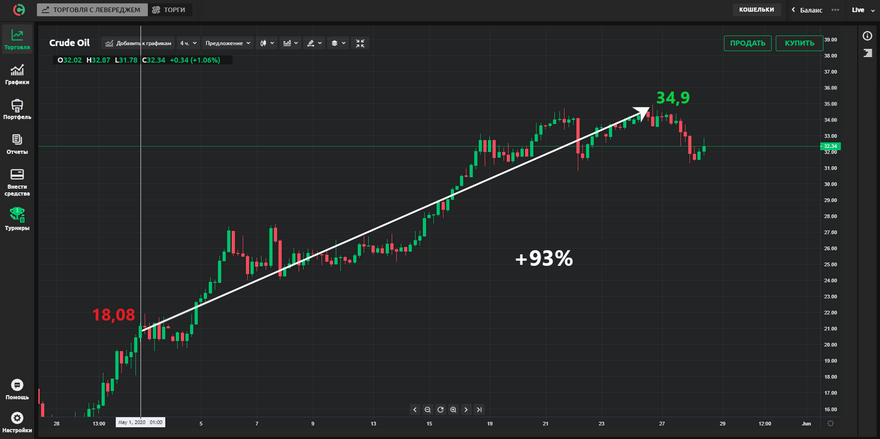Open Настройки settings in sidebar
This screenshot has height=439, width=880.
point(17,422)
